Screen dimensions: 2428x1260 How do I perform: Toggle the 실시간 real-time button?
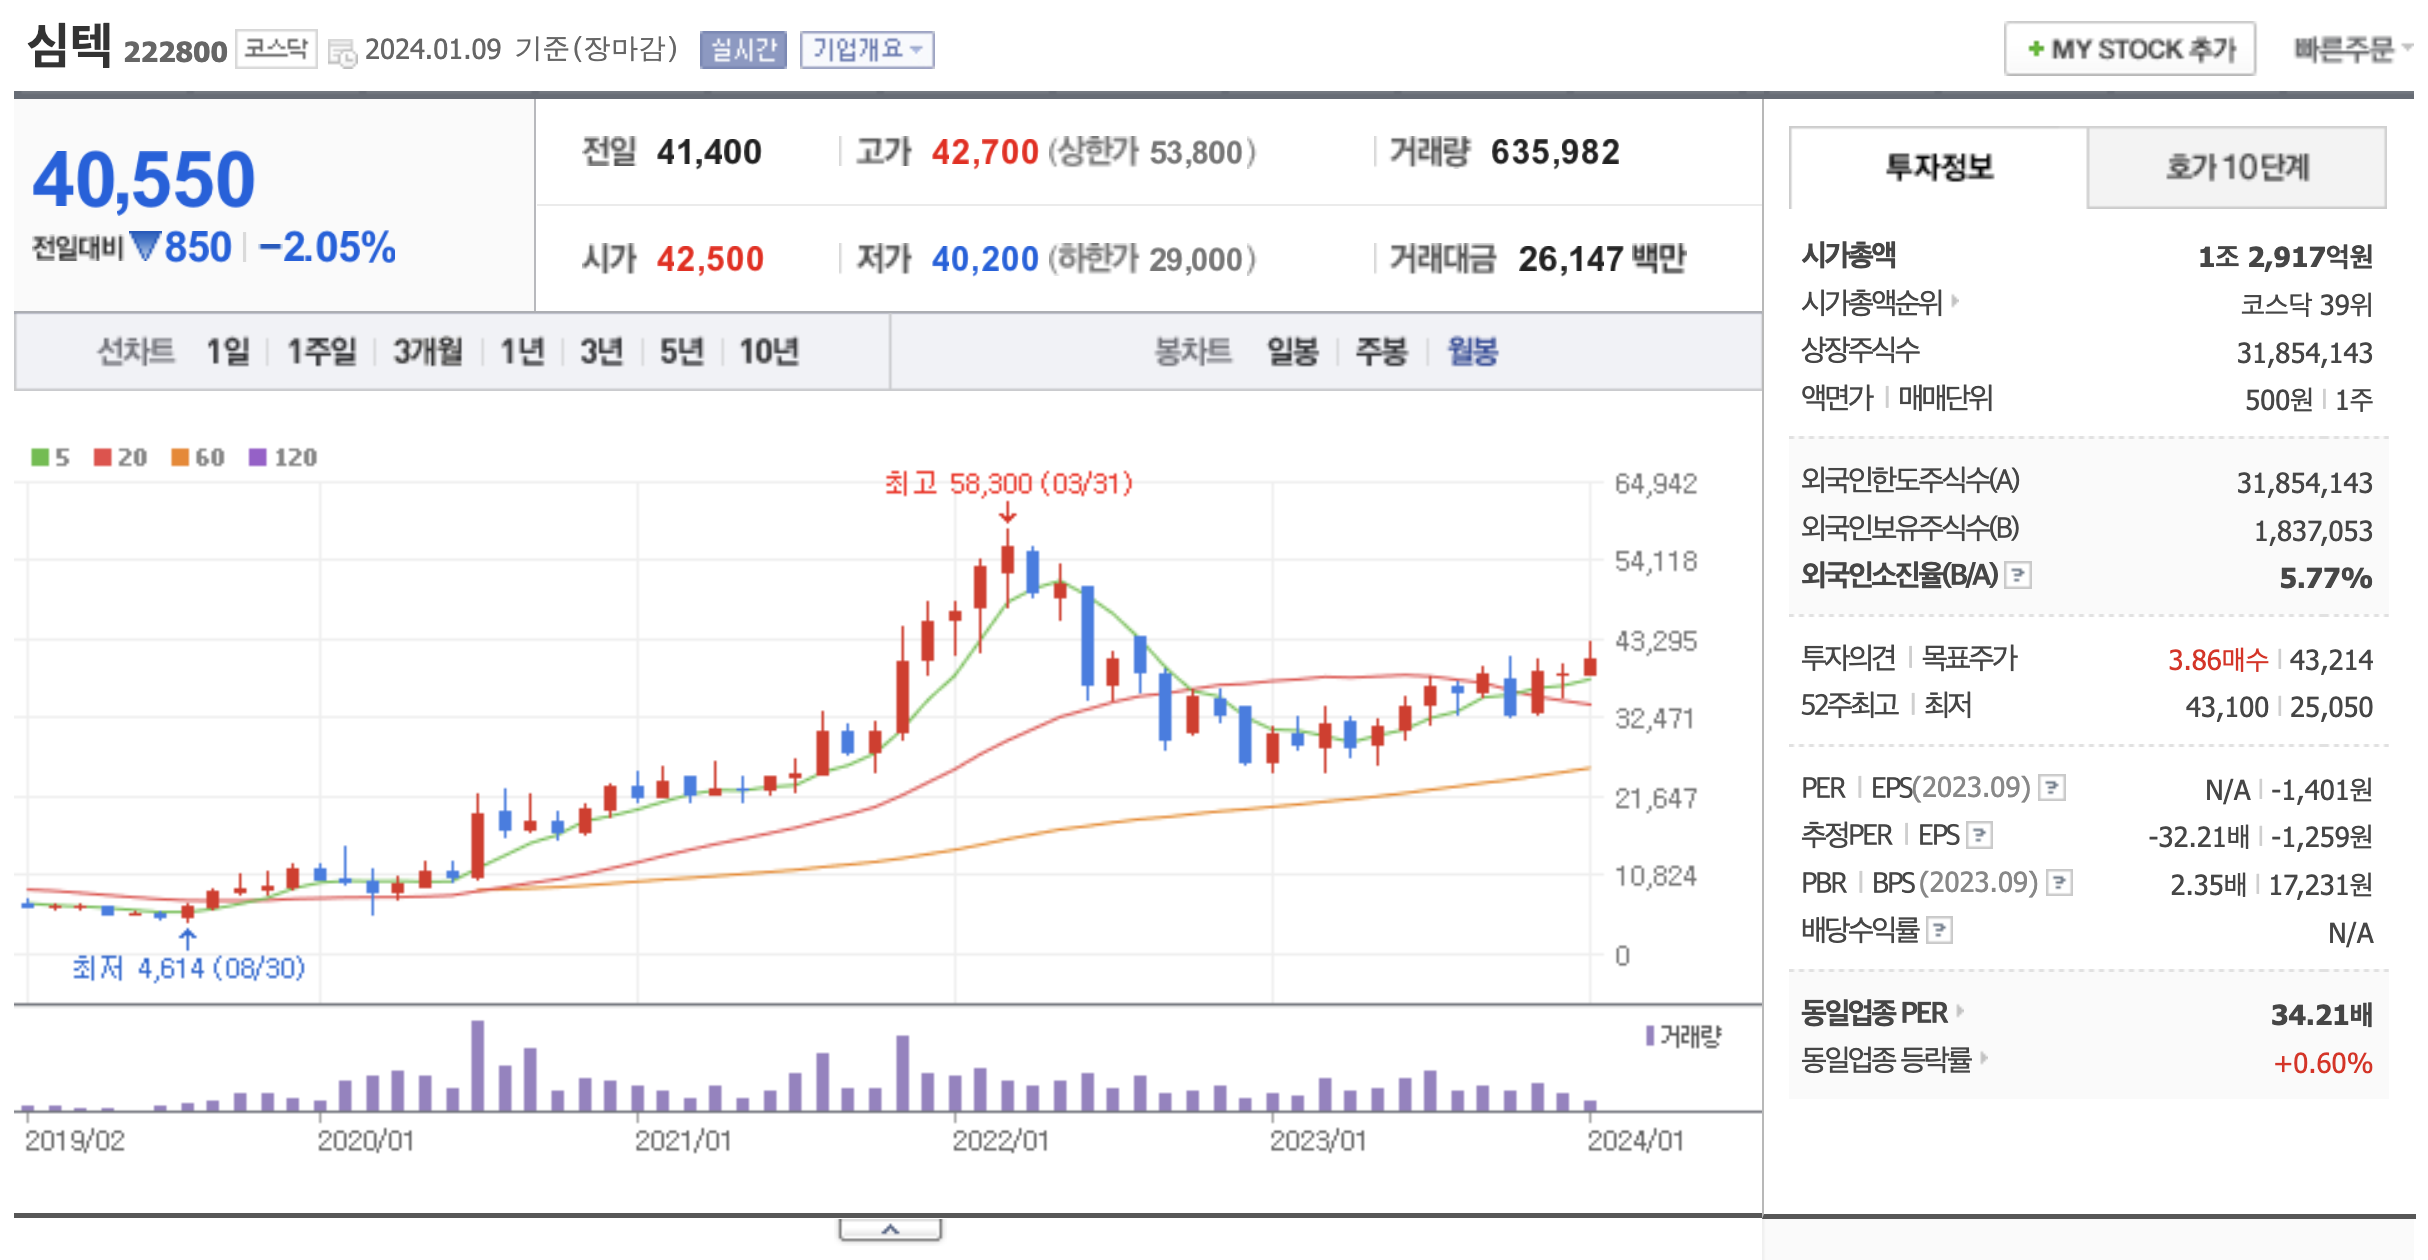pyautogui.click(x=743, y=49)
